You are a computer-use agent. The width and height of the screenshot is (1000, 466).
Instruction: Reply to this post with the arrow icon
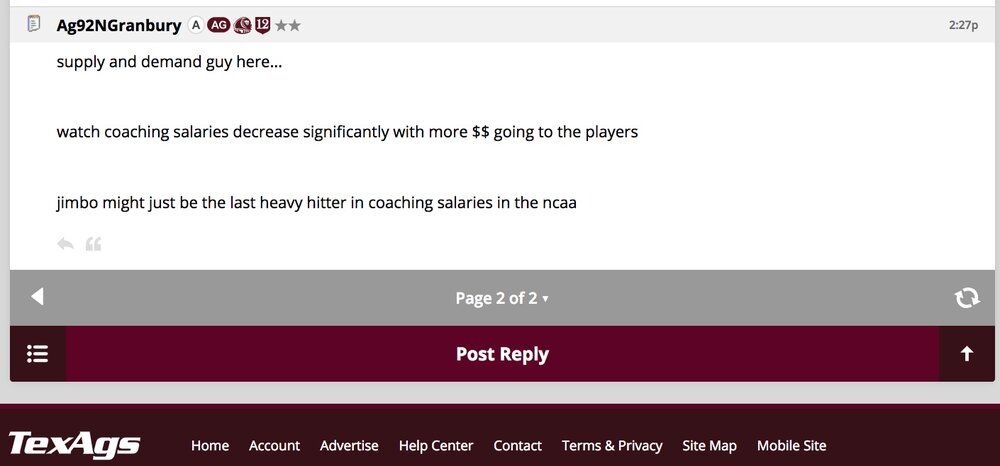coord(65,243)
